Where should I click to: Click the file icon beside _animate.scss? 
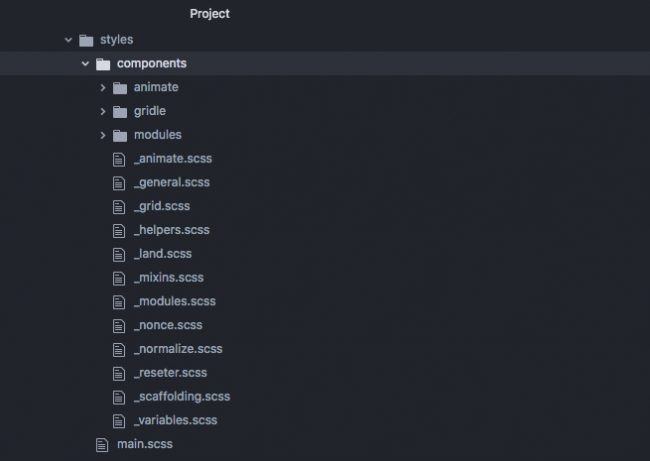pos(119,159)
